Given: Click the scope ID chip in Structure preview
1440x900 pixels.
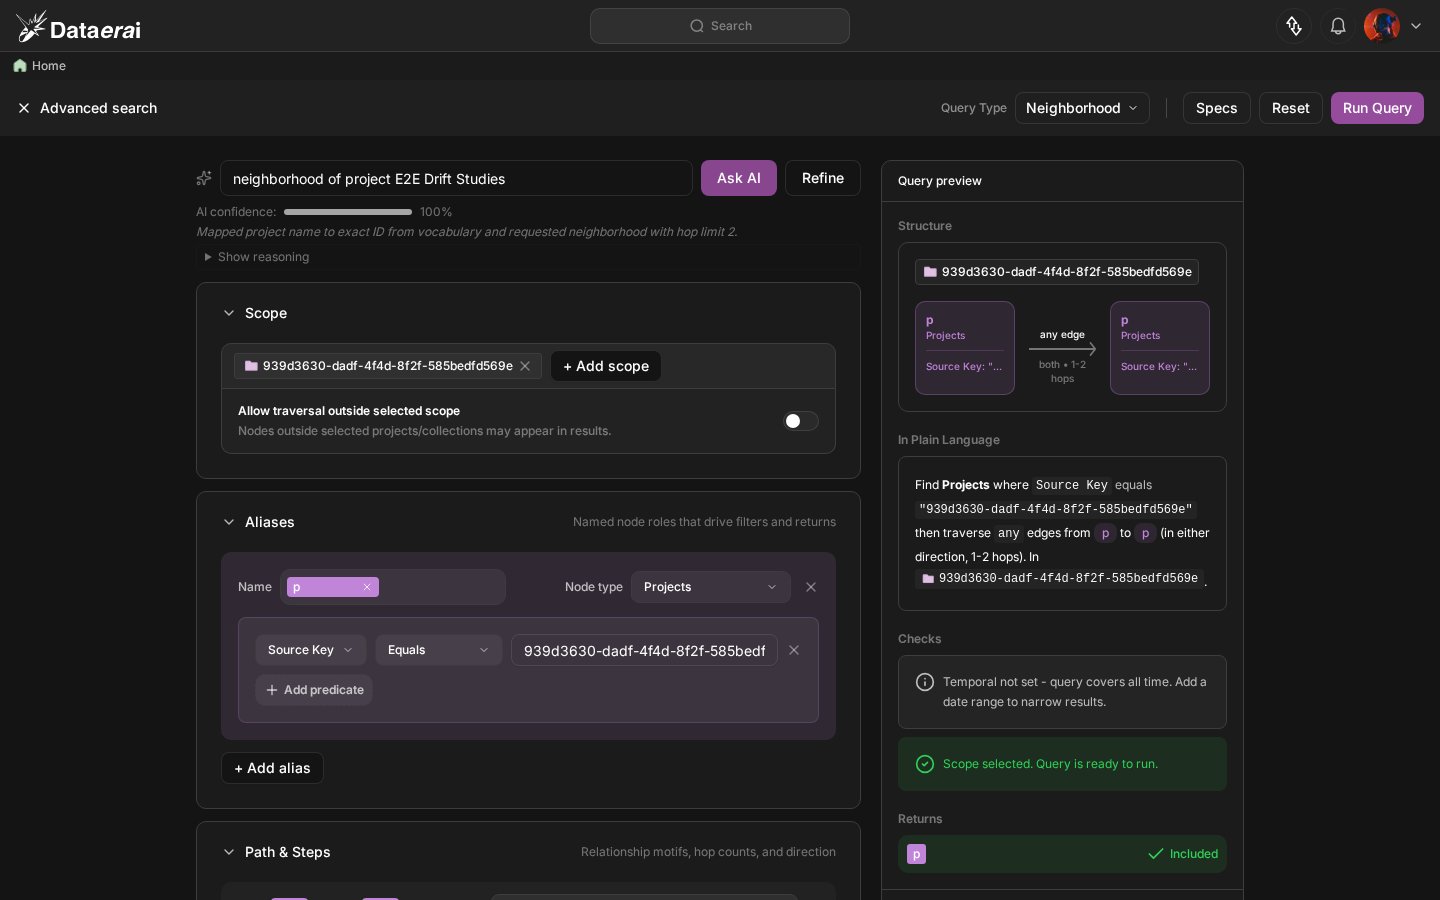Looking at the screenshot, I should 1057,272.
